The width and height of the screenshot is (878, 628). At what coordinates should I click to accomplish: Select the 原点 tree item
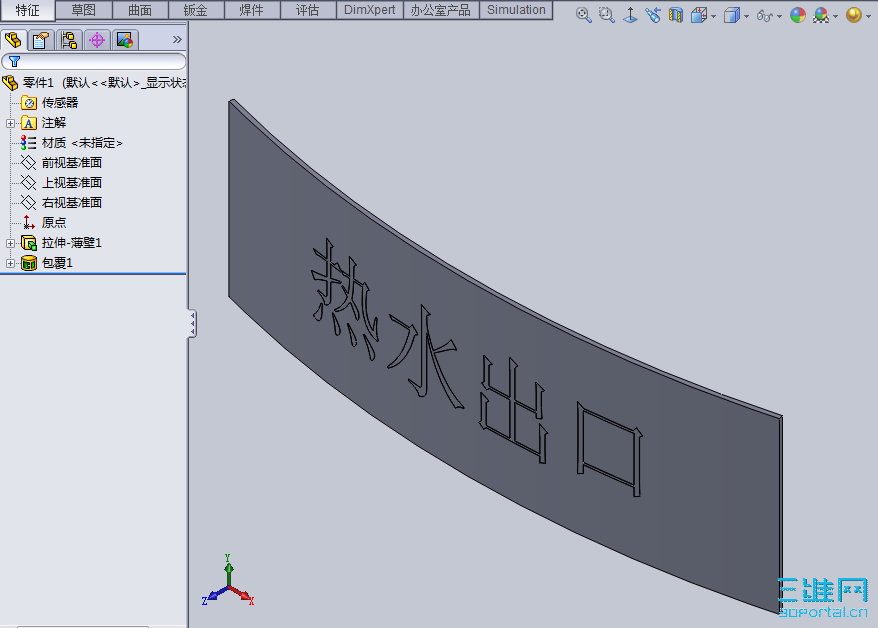[54, 223]
